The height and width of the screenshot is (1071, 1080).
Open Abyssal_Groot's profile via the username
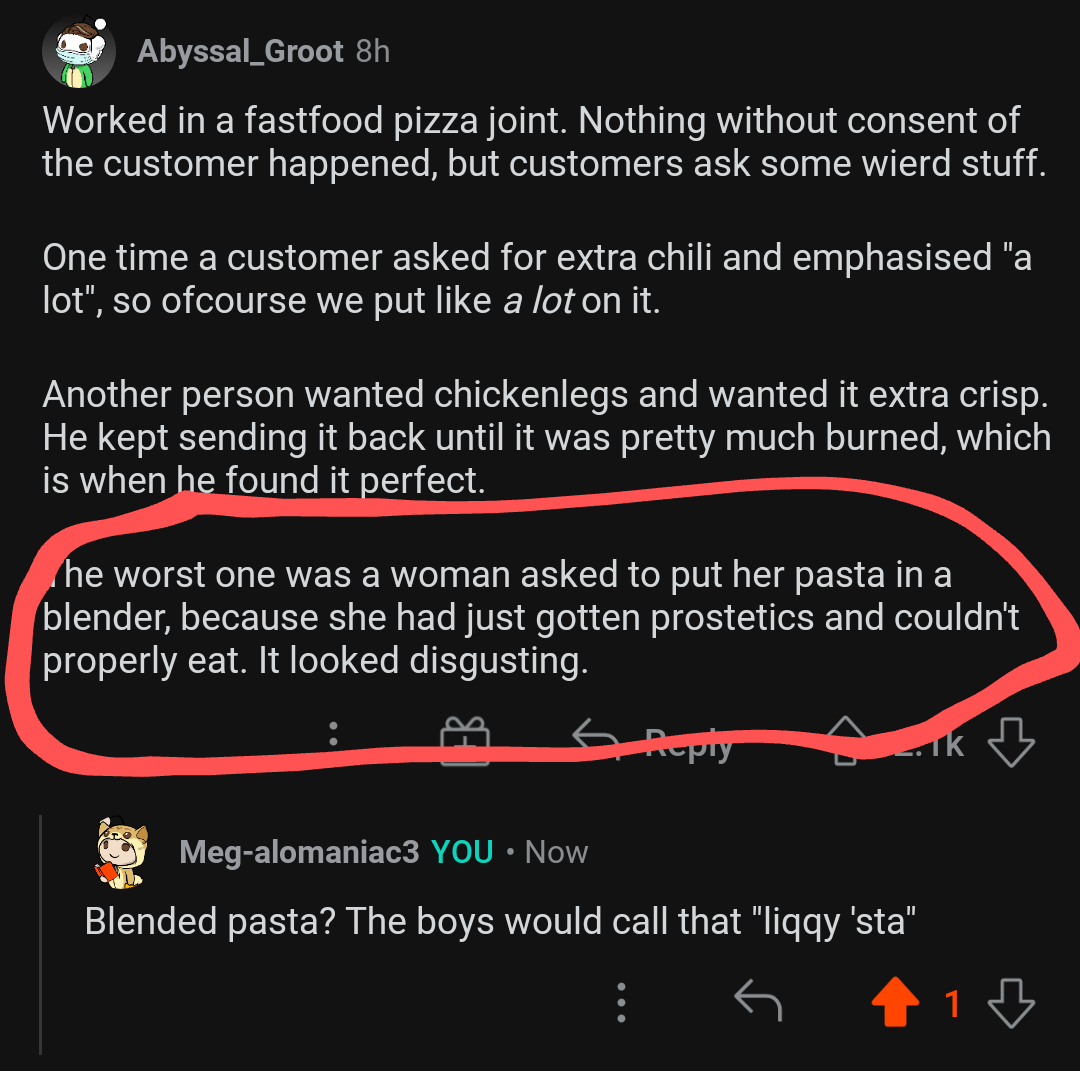coord(242,50)
